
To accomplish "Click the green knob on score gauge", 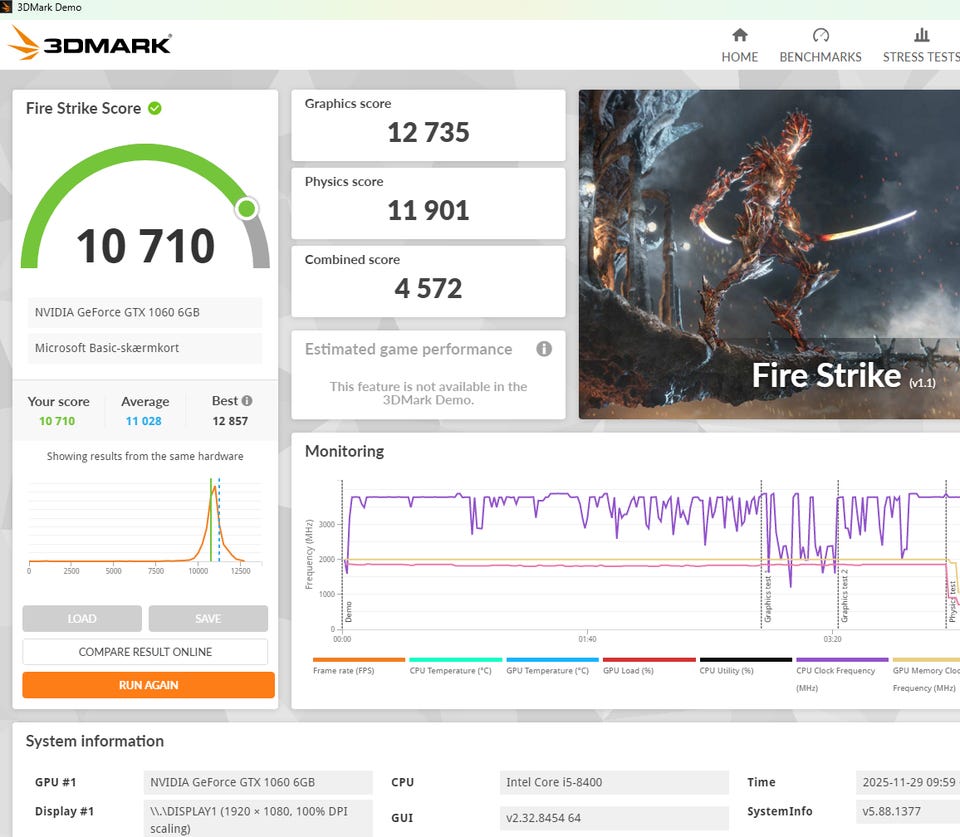I will coord(247,209).
